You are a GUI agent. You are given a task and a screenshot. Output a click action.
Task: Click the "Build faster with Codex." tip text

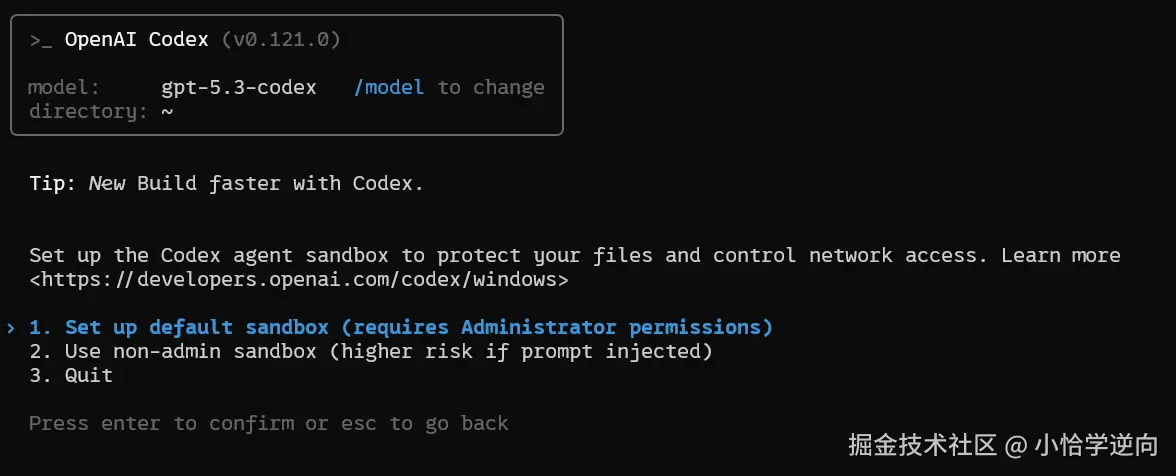280,184
